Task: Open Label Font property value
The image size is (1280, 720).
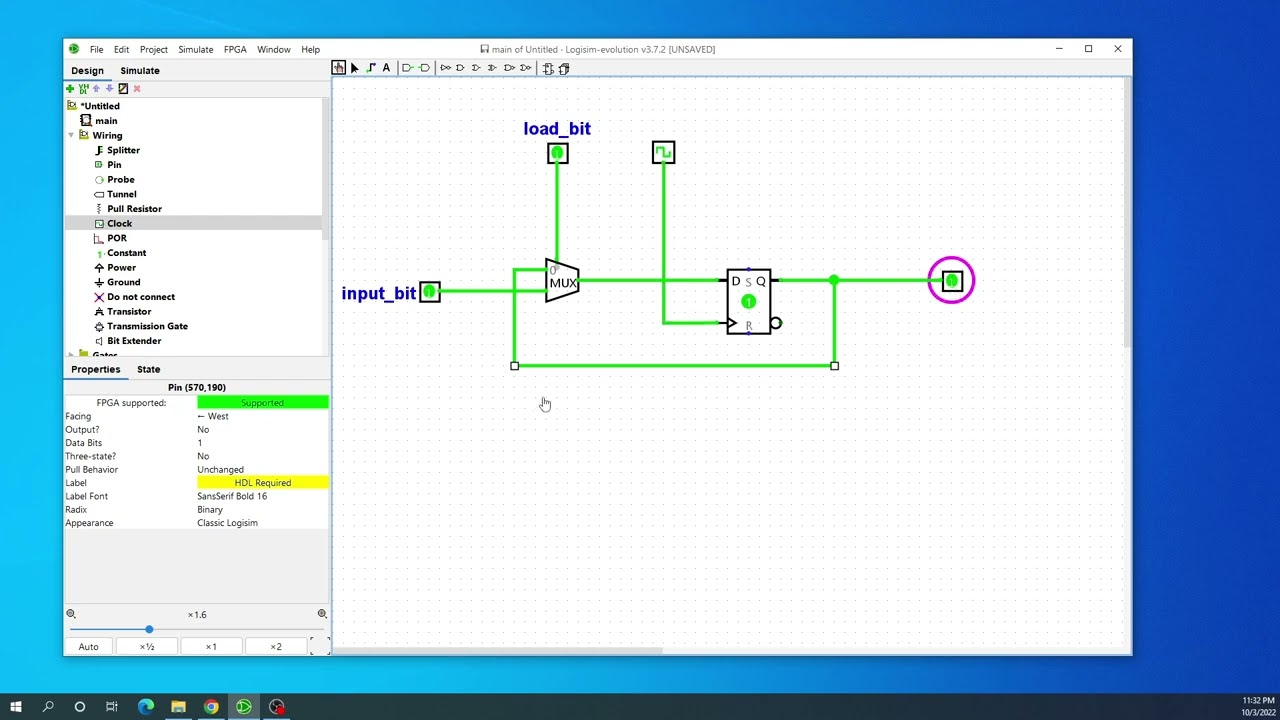Action: (262, 496)
